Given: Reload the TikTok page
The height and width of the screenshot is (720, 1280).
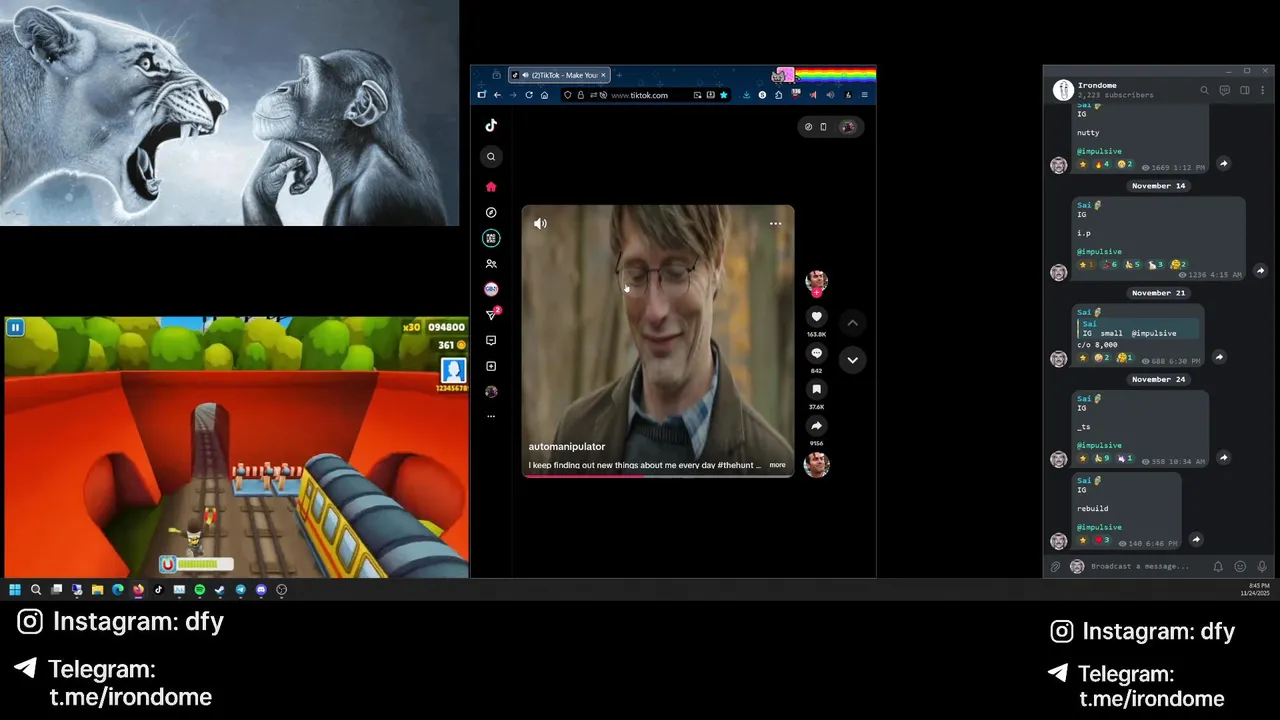Looking at the screenshot, I should (x=529, y=95).
